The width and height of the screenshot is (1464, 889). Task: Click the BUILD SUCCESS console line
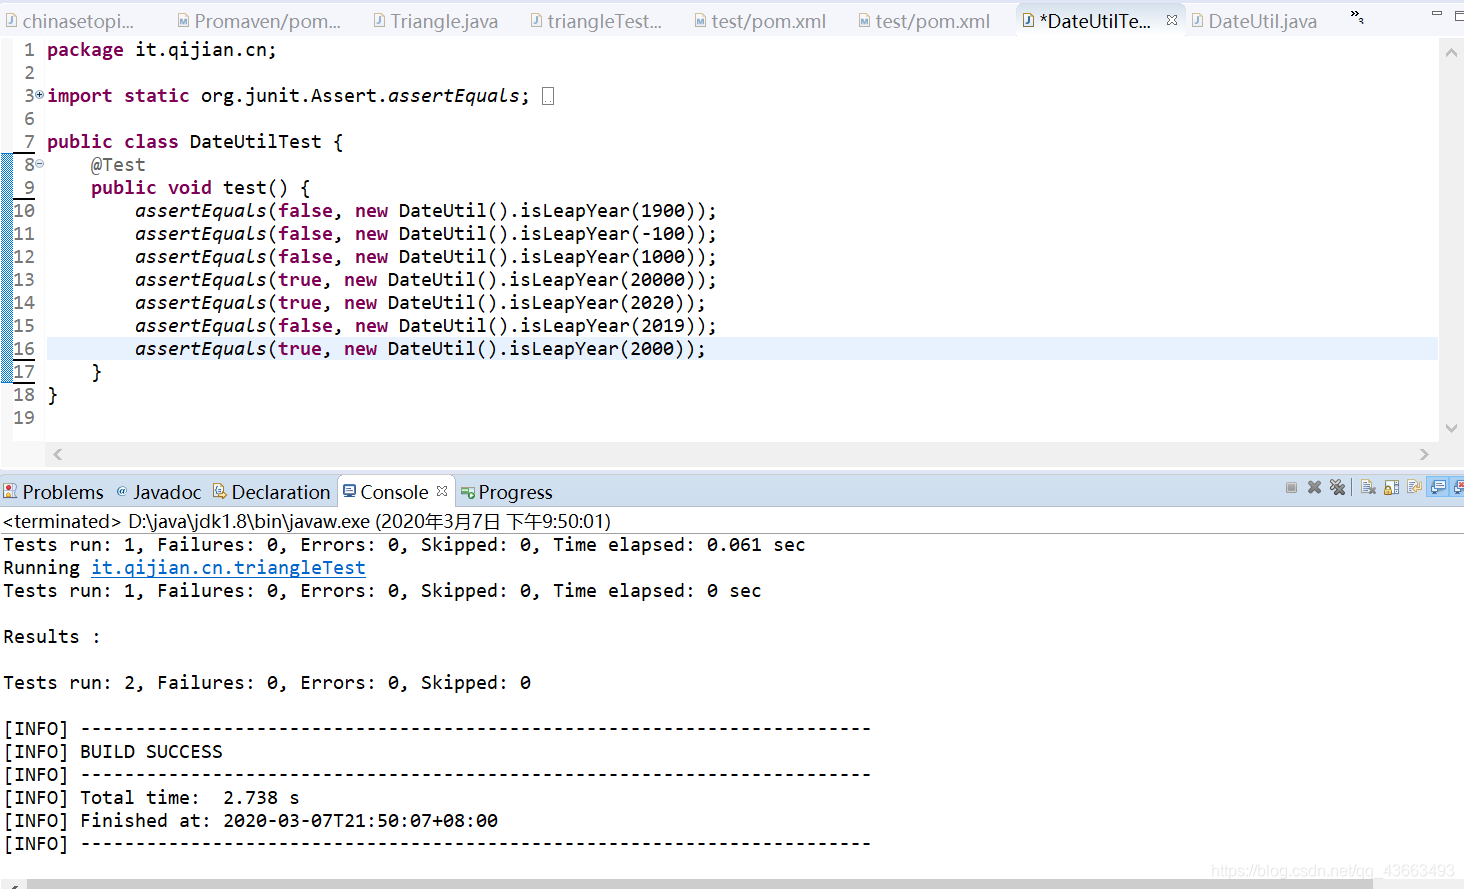(113, 751)
